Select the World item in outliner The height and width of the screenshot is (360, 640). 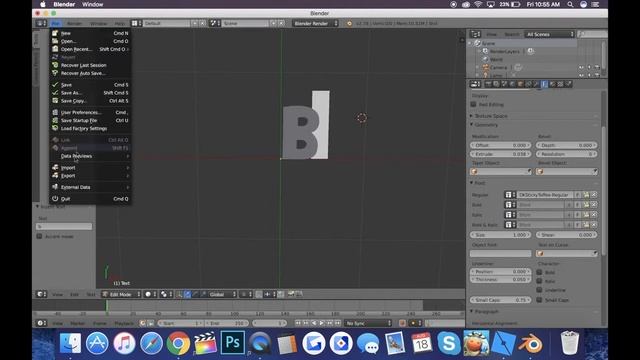pos(496,60)
